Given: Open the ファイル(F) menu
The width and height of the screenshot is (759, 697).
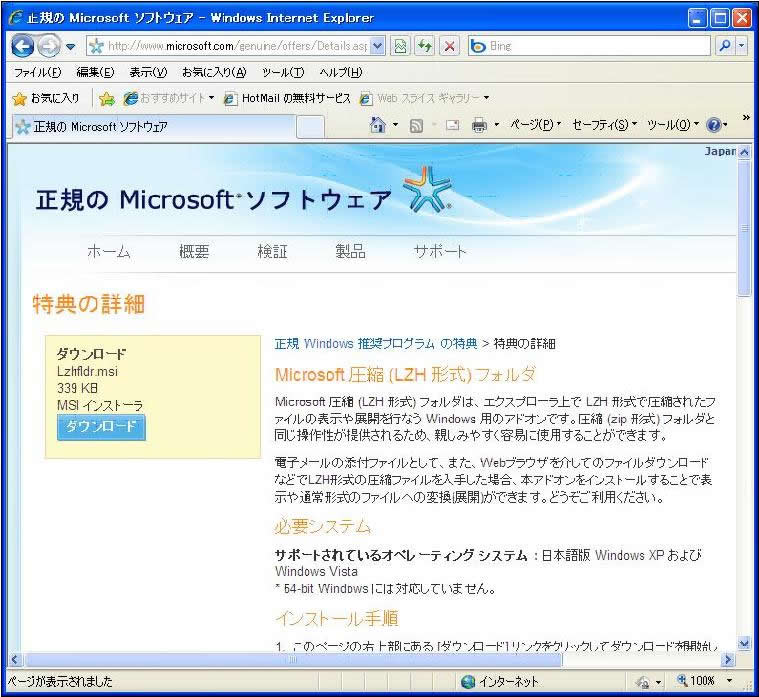Looking at the screenshot, I should click(x=38, y=73).
